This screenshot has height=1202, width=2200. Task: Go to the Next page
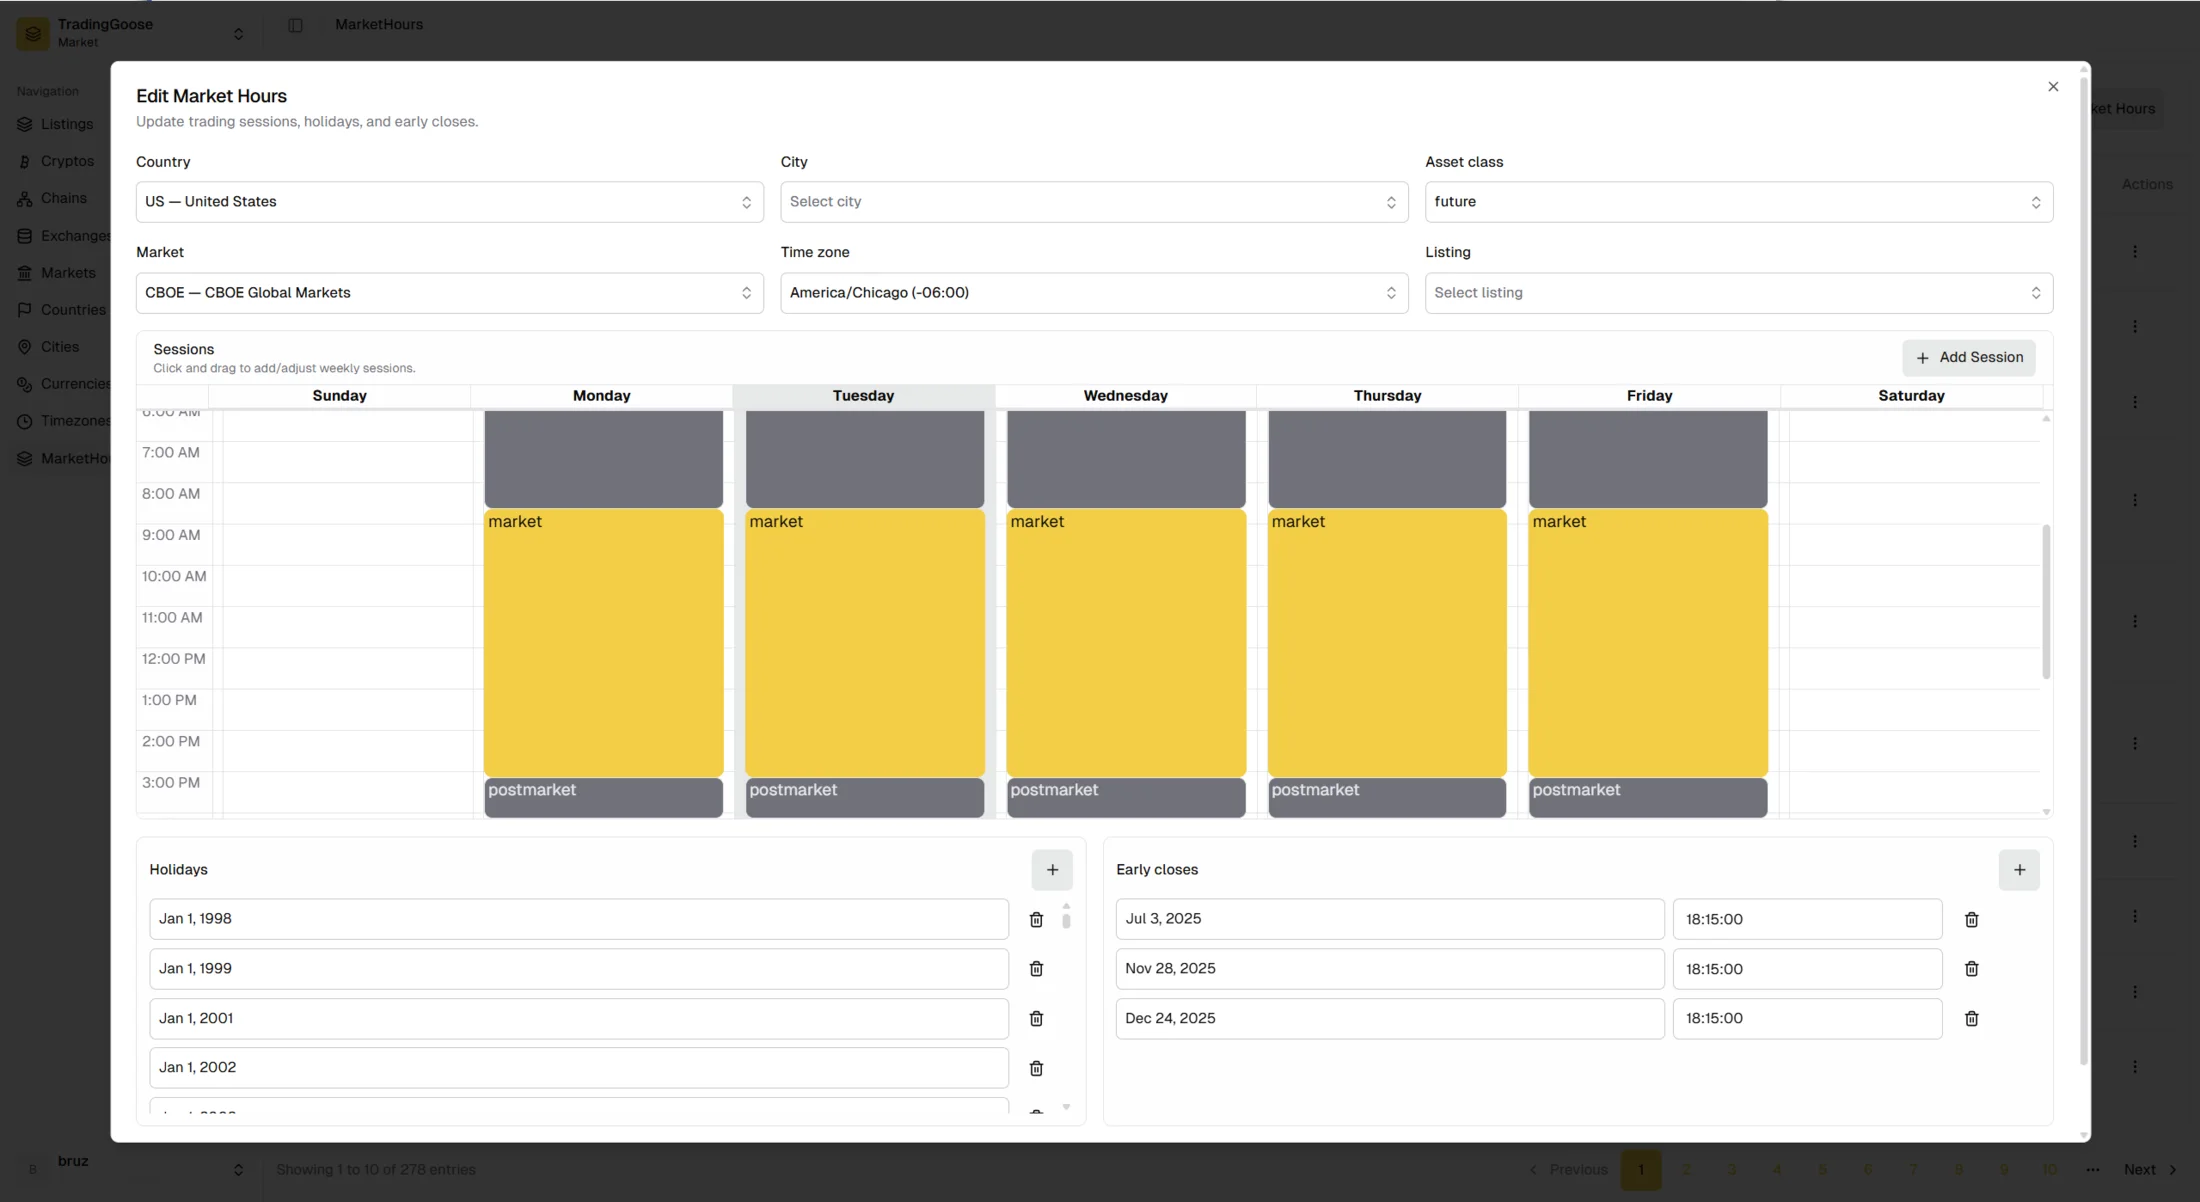[x=2150, y=1169]
